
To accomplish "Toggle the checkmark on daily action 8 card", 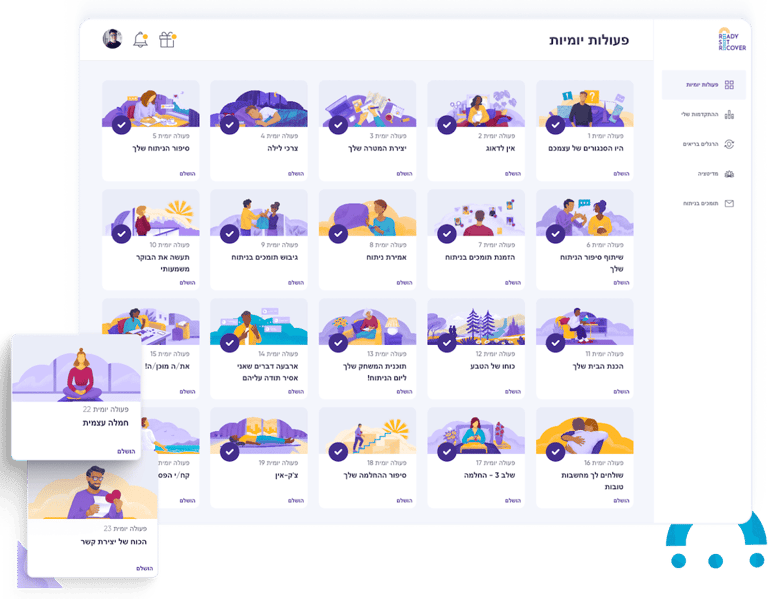I will [338, 234].
